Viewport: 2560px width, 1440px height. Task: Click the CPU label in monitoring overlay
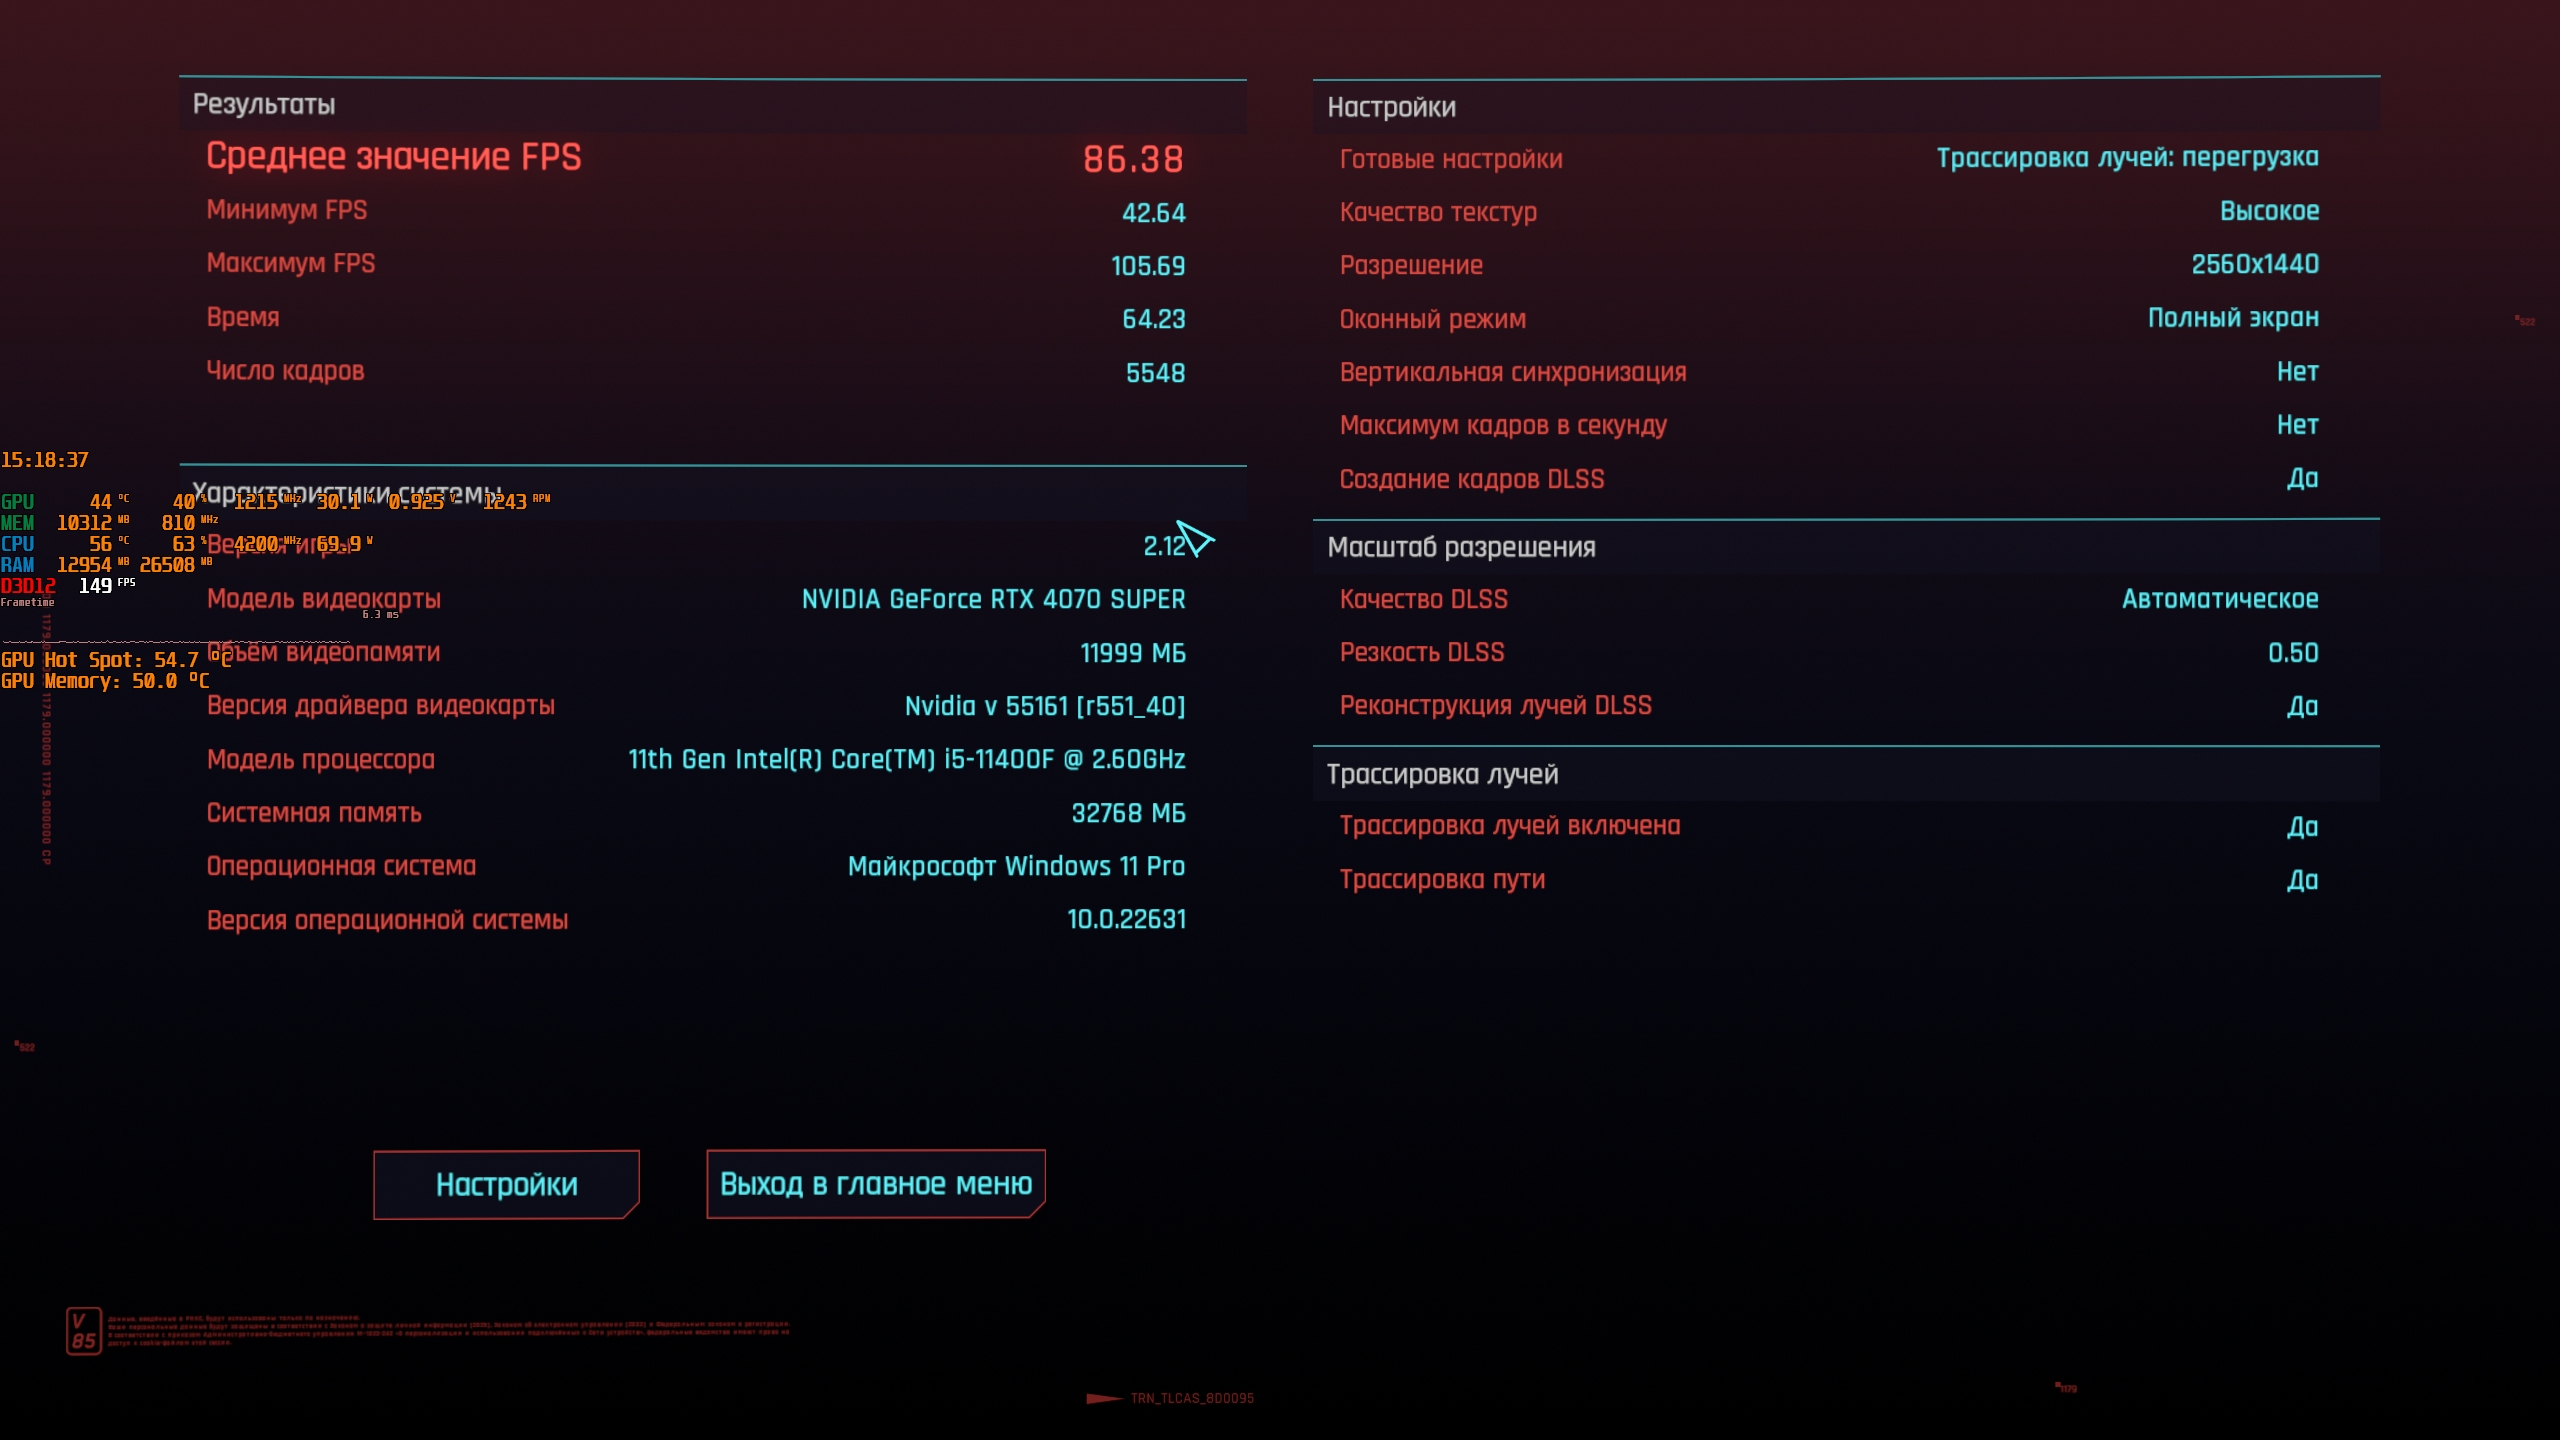point(18,544)
